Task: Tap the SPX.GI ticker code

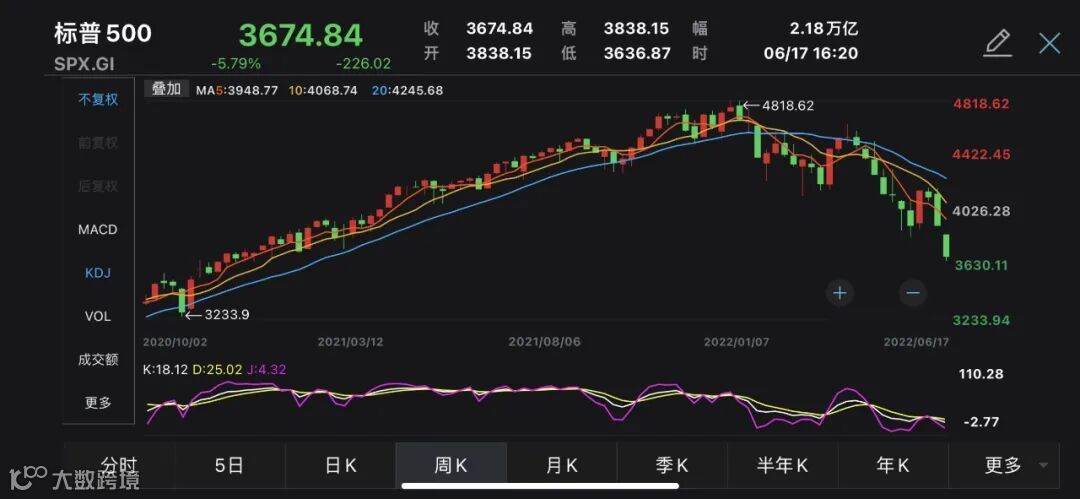Action: pyautogui.click(x=84, y=64)
